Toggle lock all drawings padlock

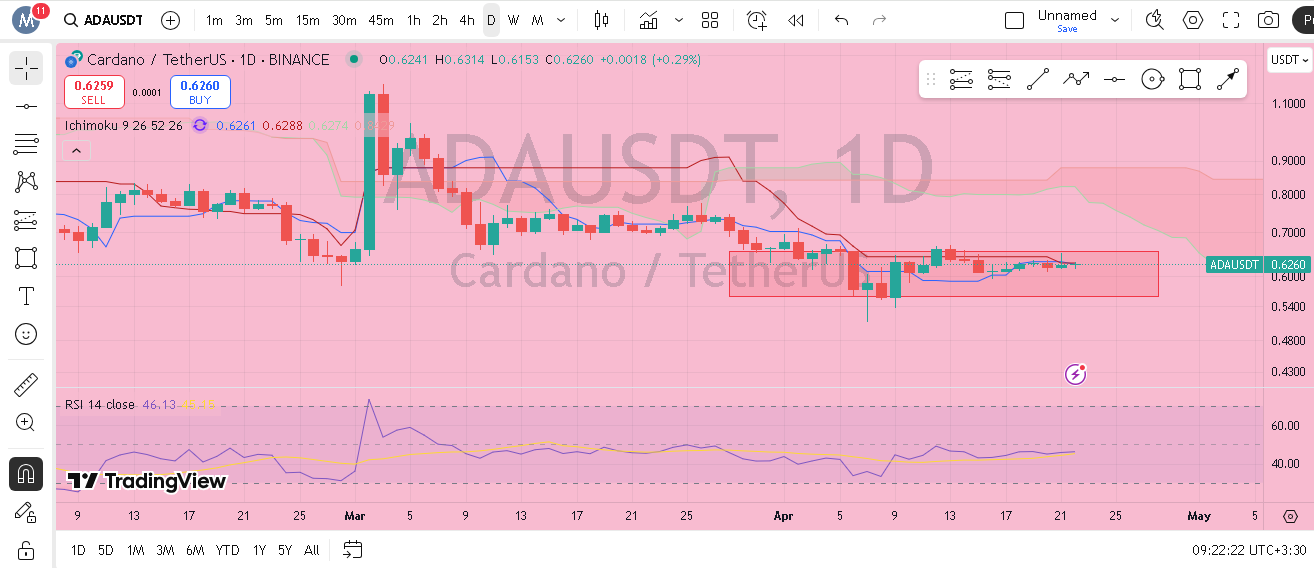click(26, 550)
